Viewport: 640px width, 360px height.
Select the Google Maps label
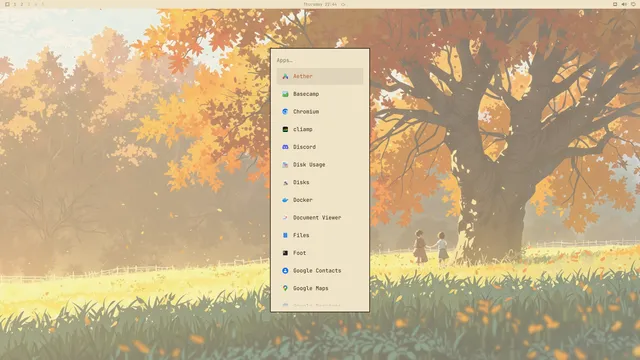click(x=310, y=288)
